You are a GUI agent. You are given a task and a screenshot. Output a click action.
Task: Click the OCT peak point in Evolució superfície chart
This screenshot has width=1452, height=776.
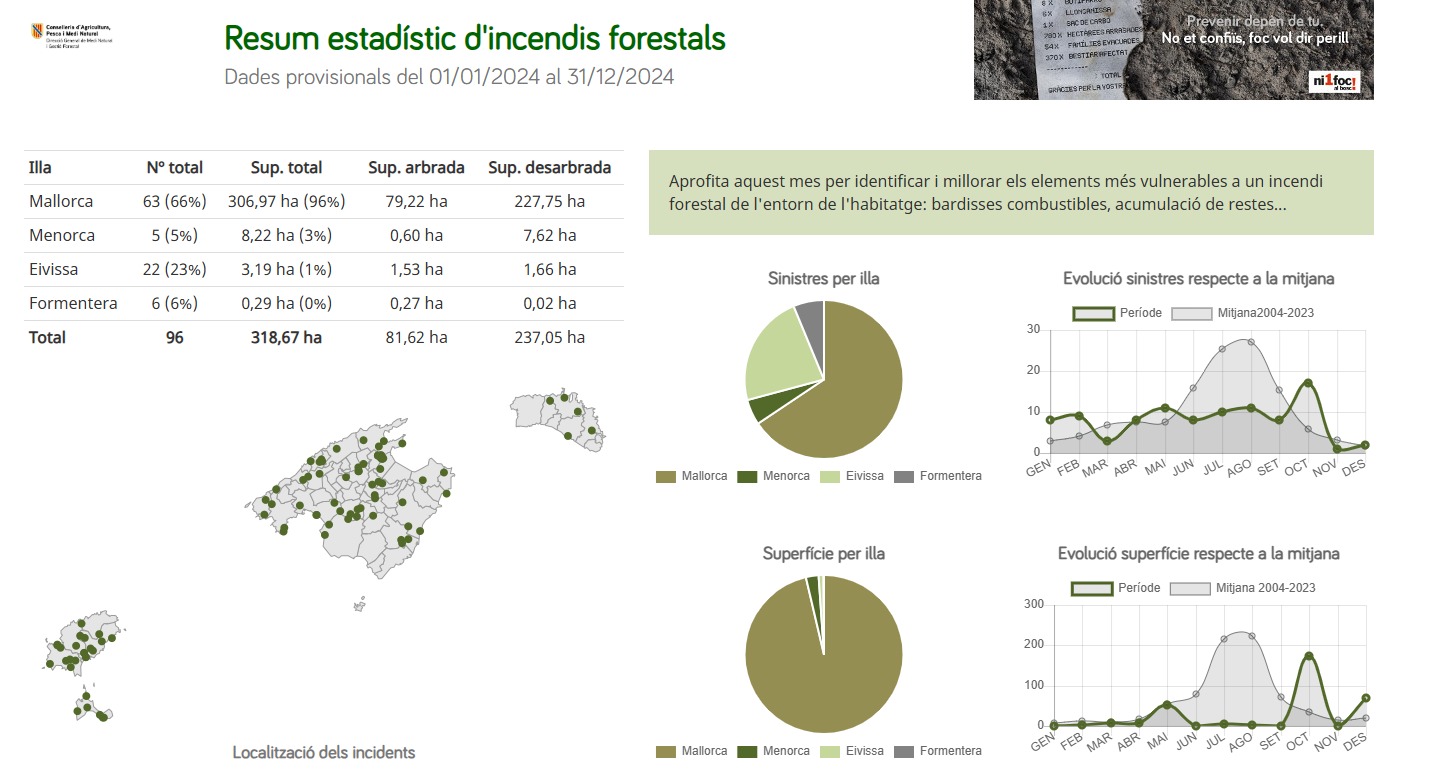click(1308, 656)
